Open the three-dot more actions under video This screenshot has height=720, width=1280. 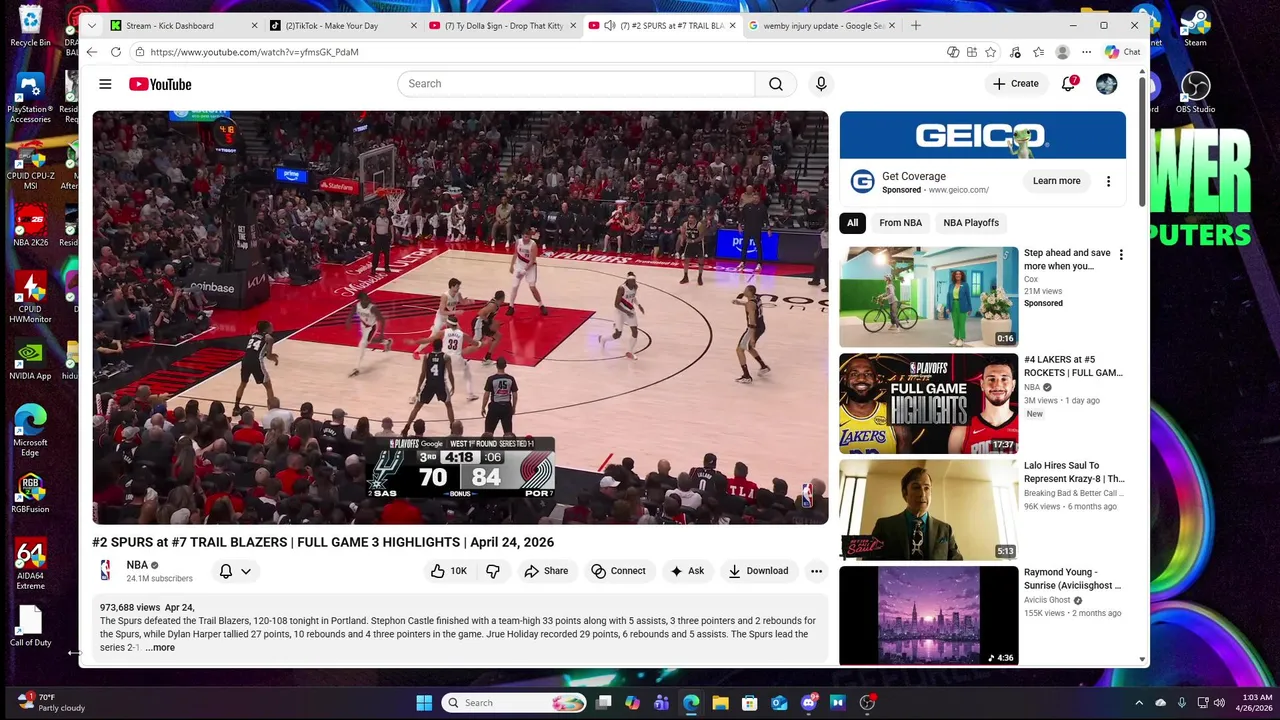817,571
